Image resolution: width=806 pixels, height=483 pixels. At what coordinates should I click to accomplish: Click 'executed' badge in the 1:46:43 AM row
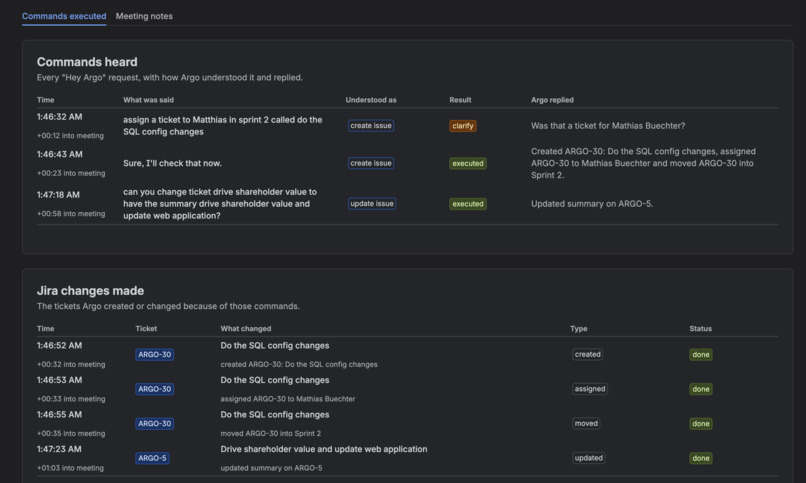tap(468, 163)
